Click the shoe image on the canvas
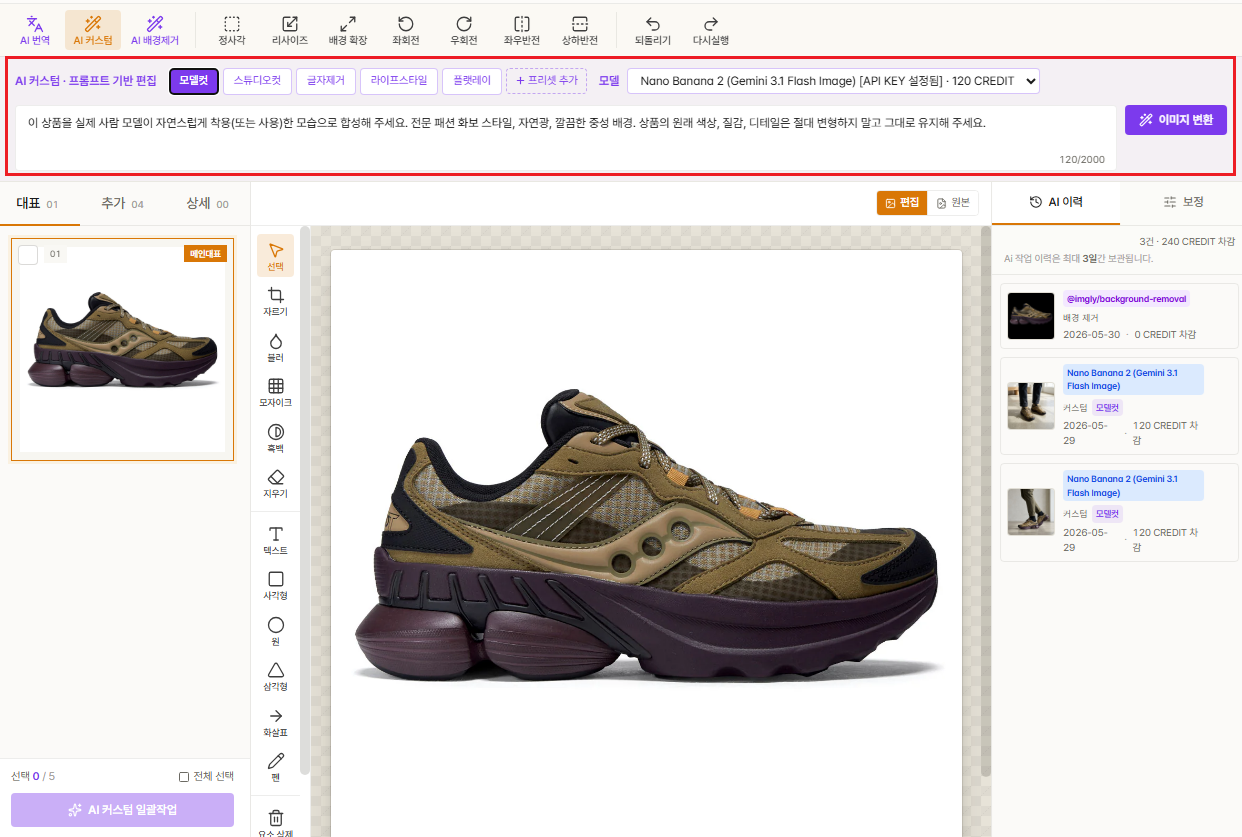This screenshot has width=1242, height=837. tap(646, 535)
